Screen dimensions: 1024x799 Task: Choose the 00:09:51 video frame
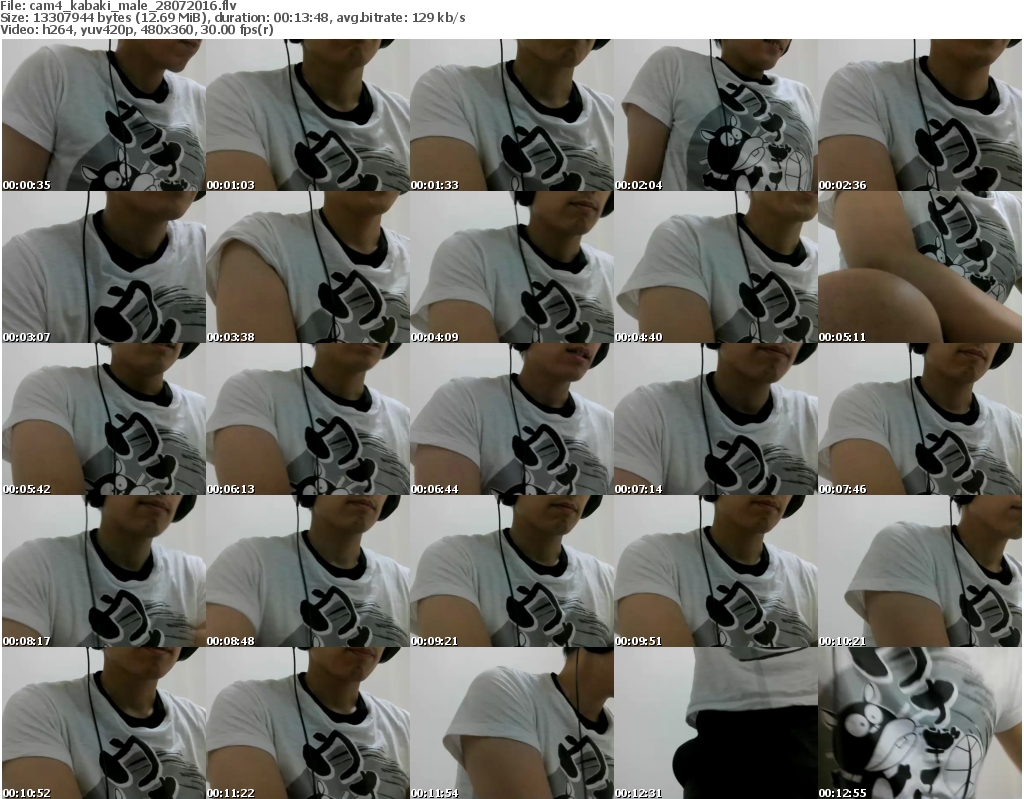click(x=715, y=571)
